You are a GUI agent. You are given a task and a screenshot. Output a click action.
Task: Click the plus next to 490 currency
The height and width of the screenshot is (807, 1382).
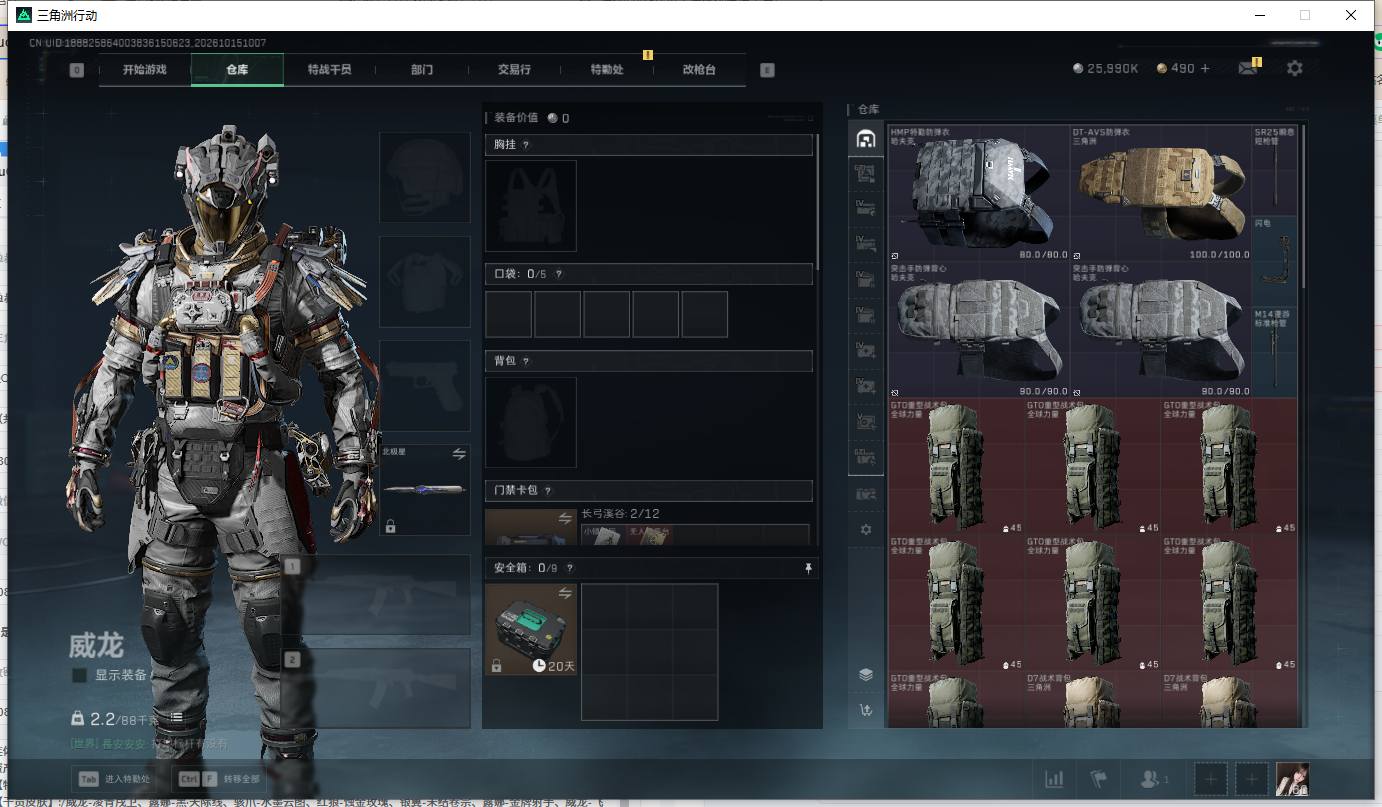(x=1205, y=69)
